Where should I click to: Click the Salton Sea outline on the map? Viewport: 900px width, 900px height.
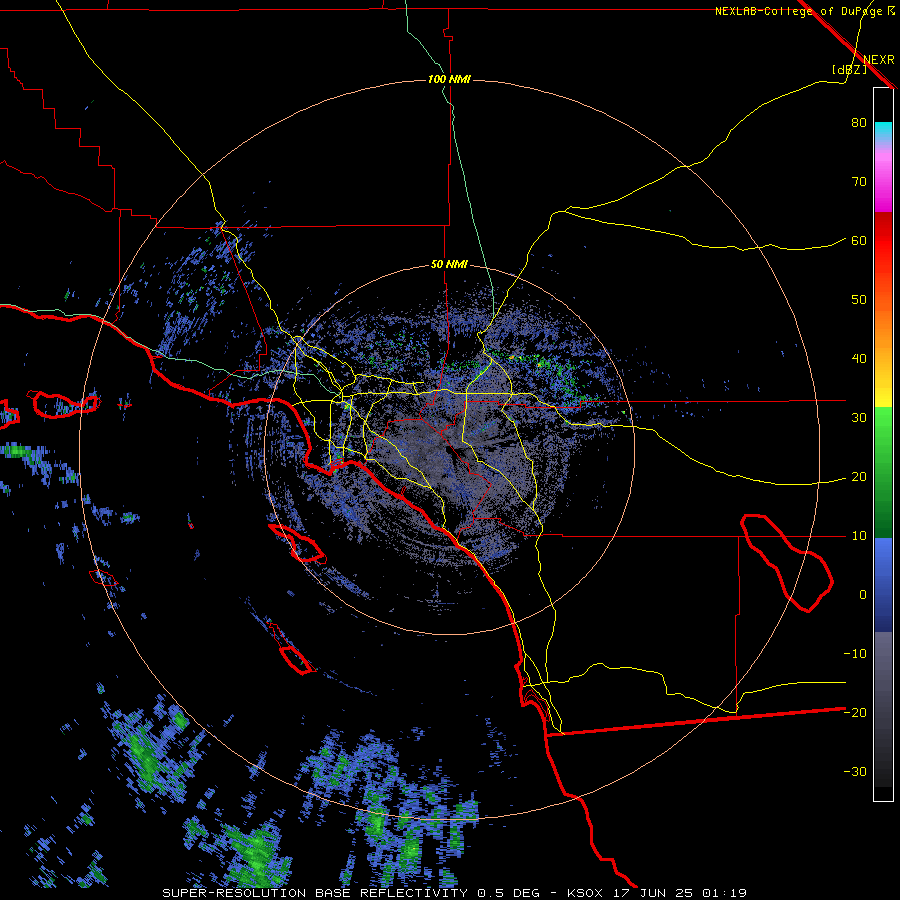click(786, 562)
